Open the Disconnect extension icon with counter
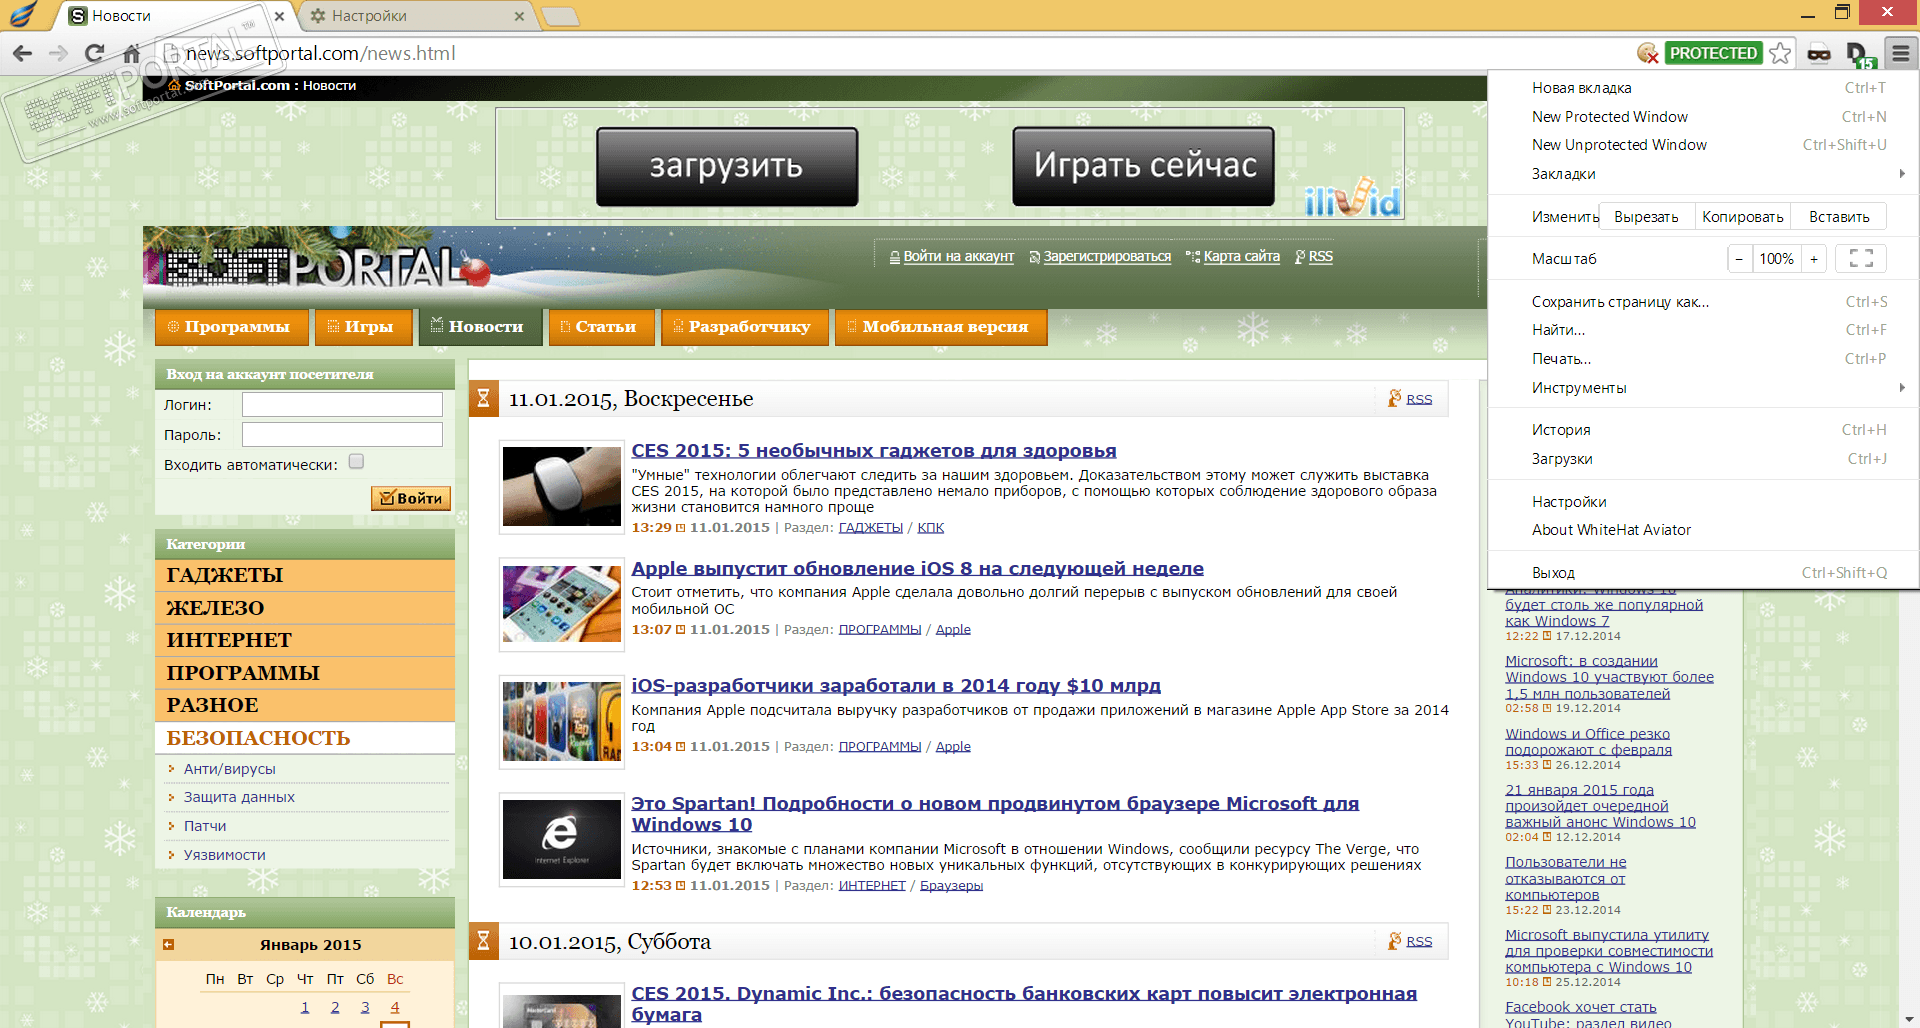 coord(1860,54)
